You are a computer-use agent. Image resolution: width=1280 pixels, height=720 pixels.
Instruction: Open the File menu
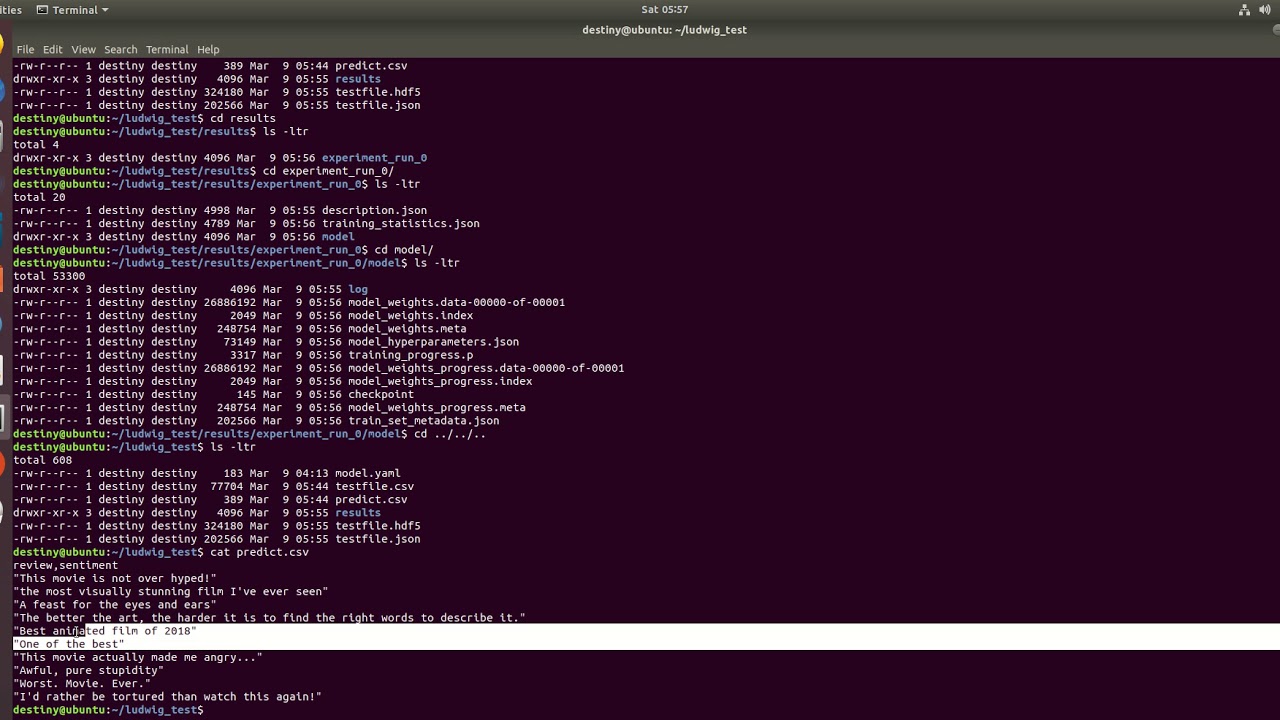pos(25,49)
